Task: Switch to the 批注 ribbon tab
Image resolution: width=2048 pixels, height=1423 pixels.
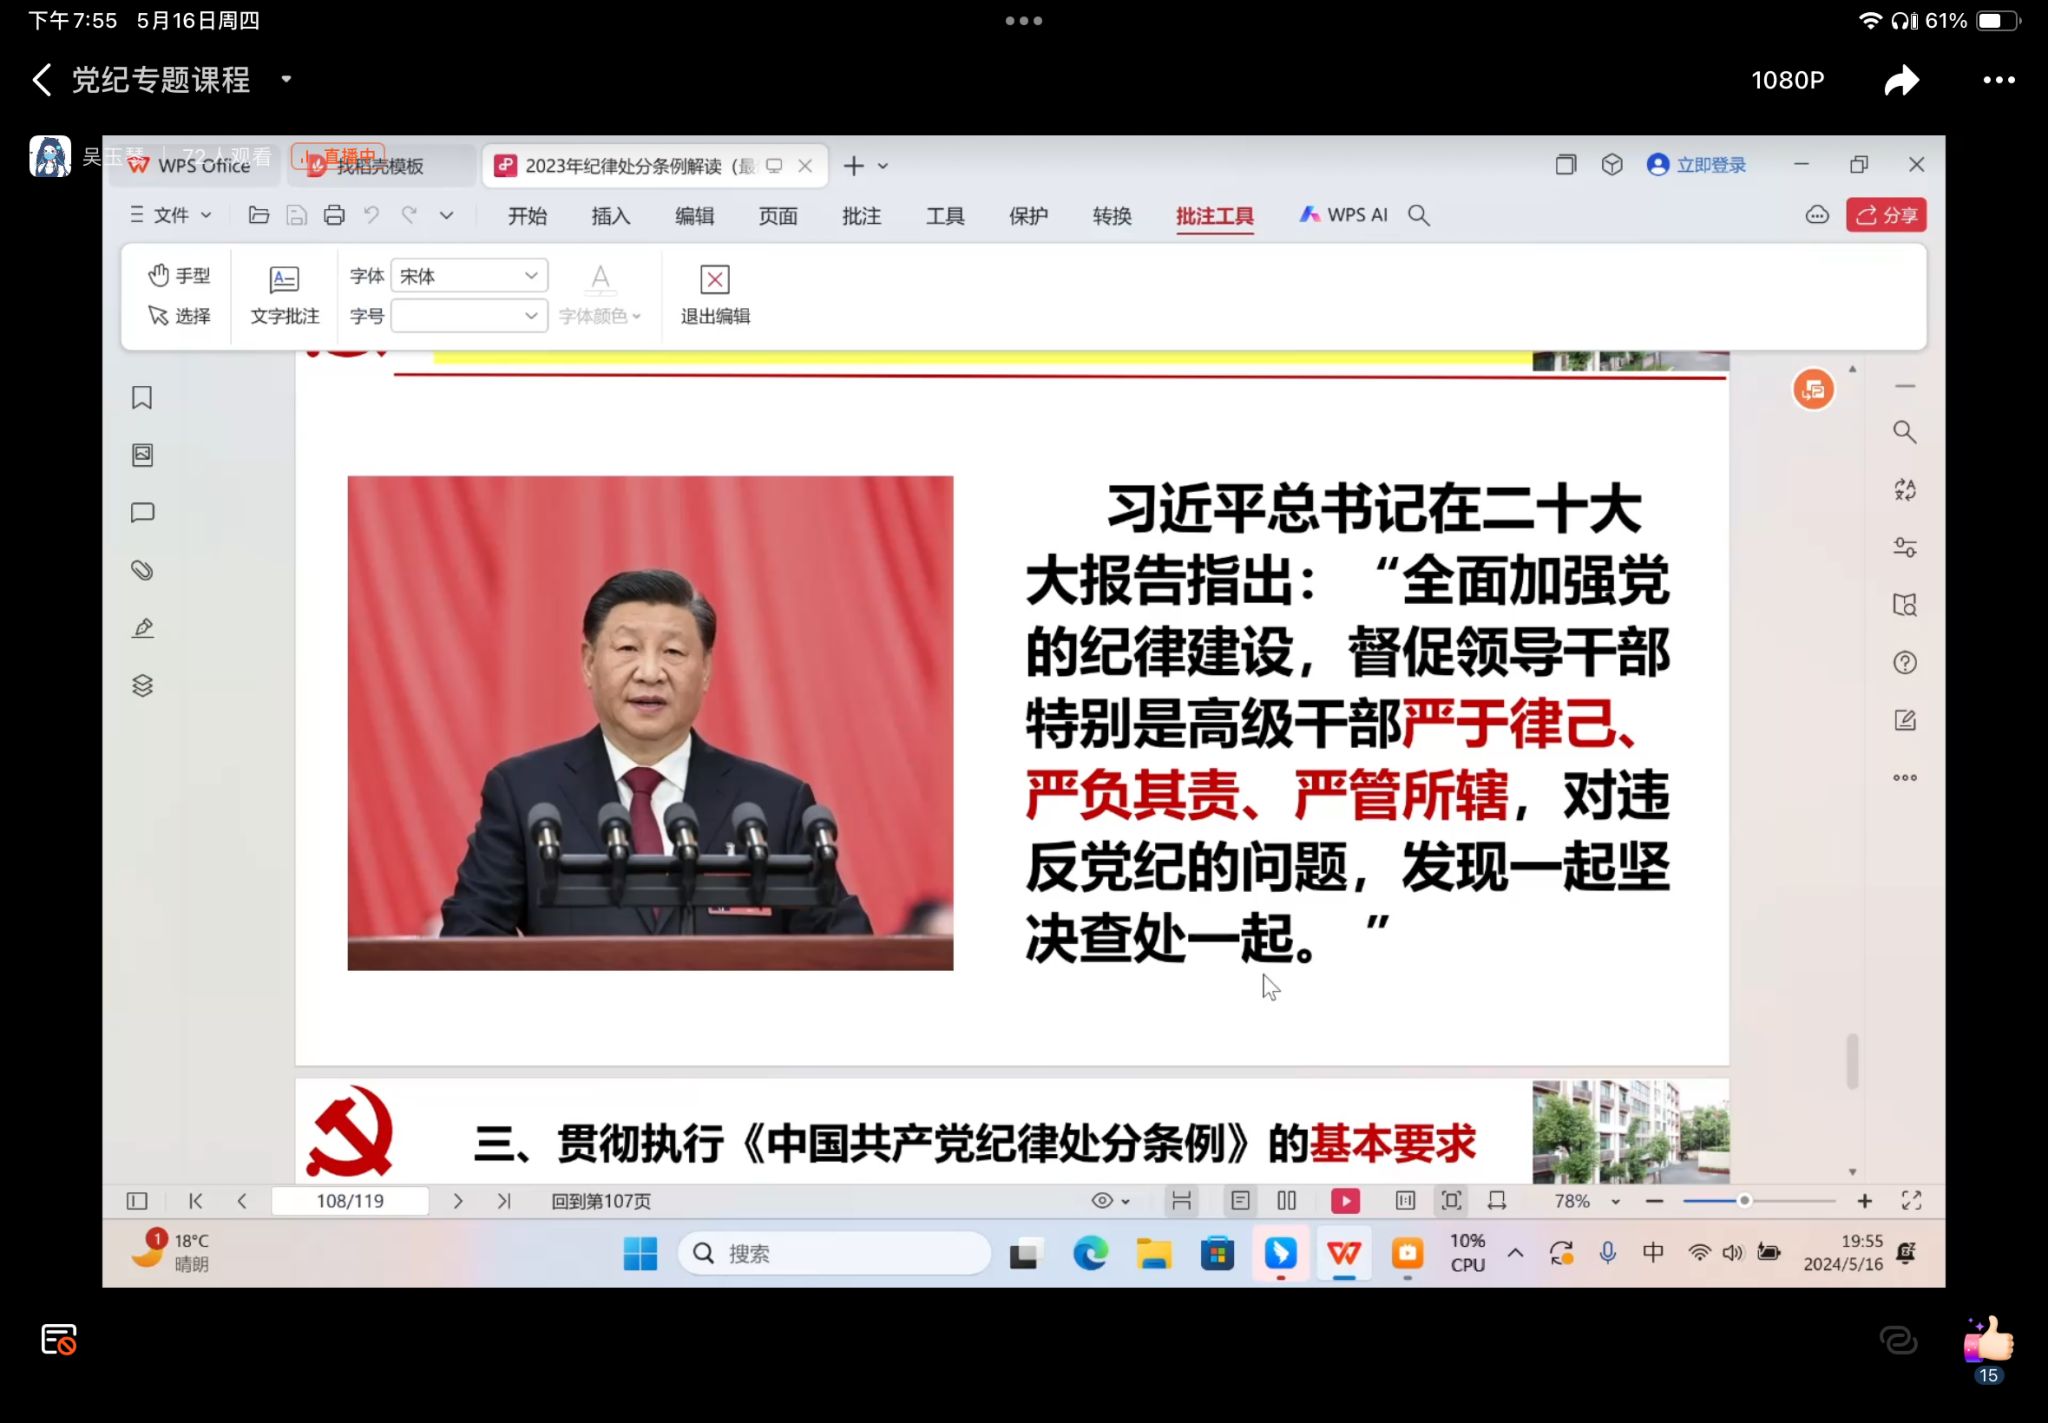Action: (861, 216)
